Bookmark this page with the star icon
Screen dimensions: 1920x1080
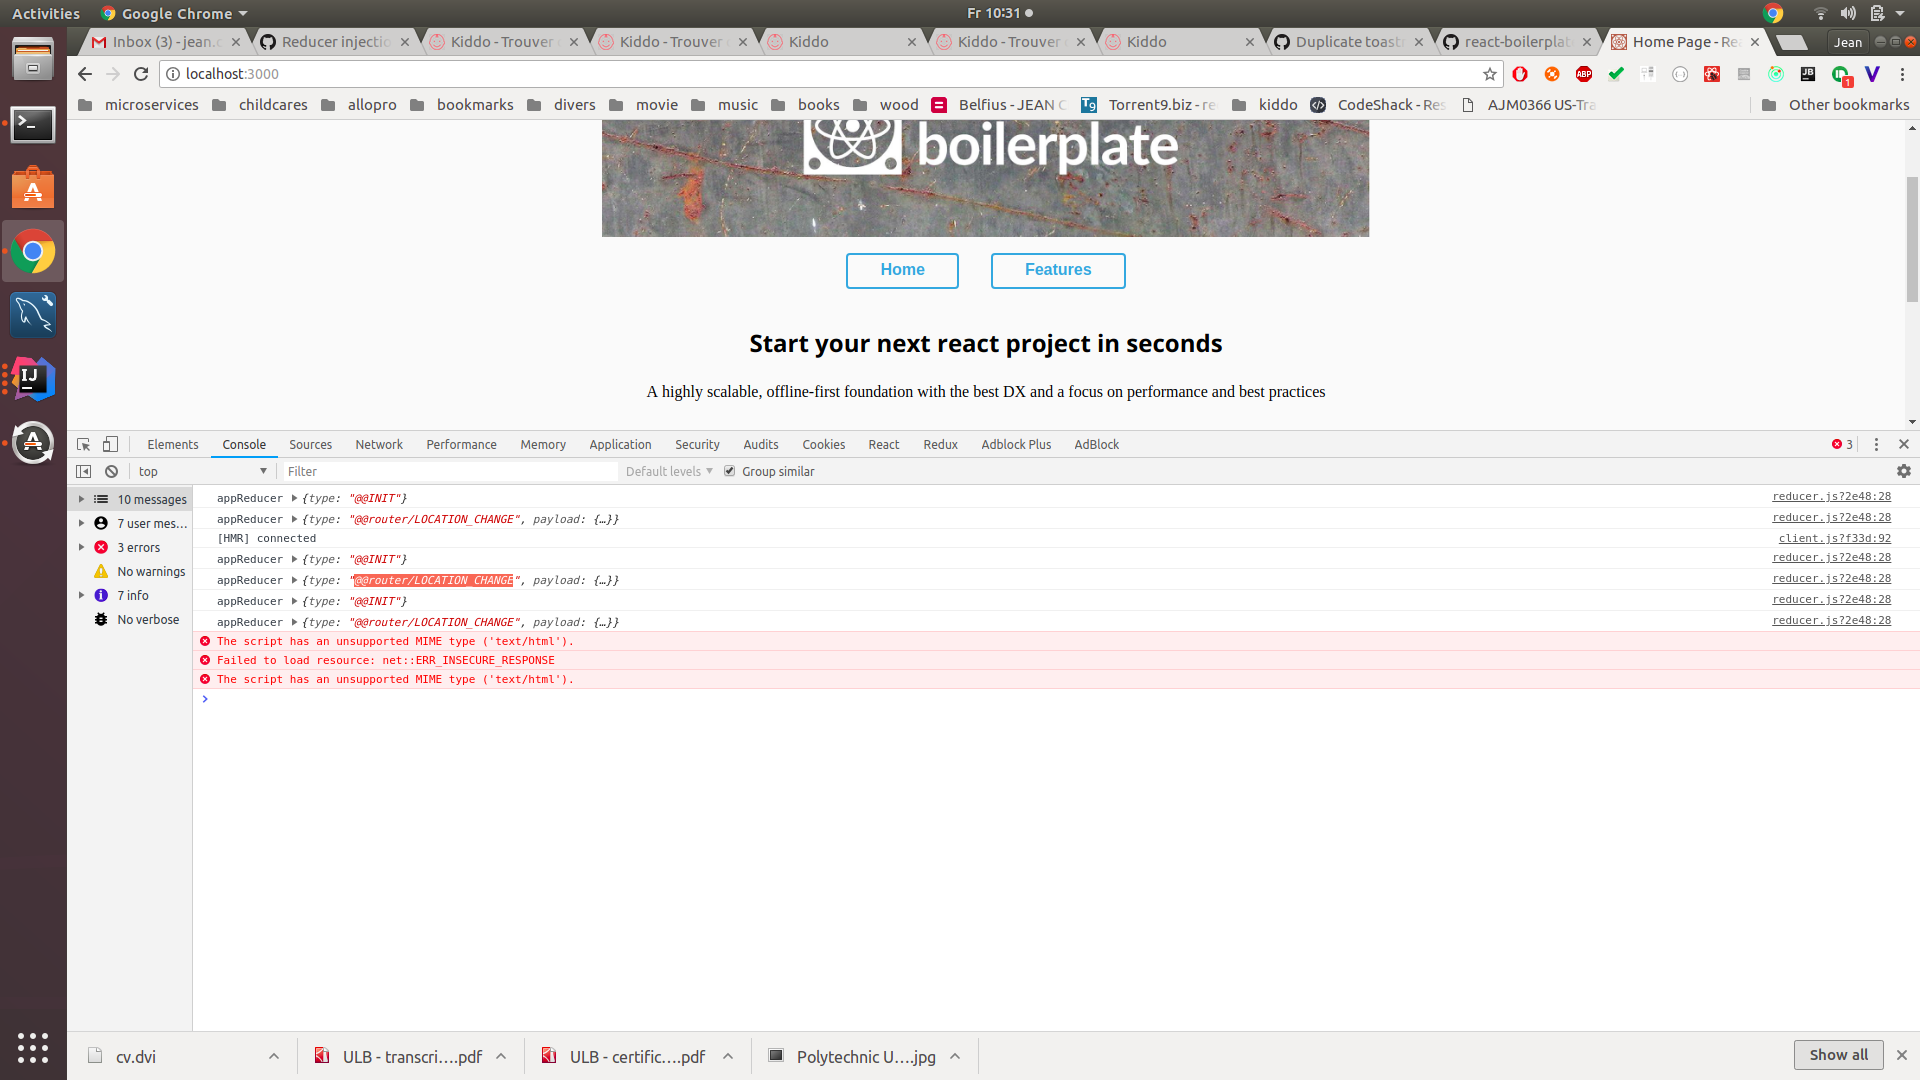[x=1489, y=74]
